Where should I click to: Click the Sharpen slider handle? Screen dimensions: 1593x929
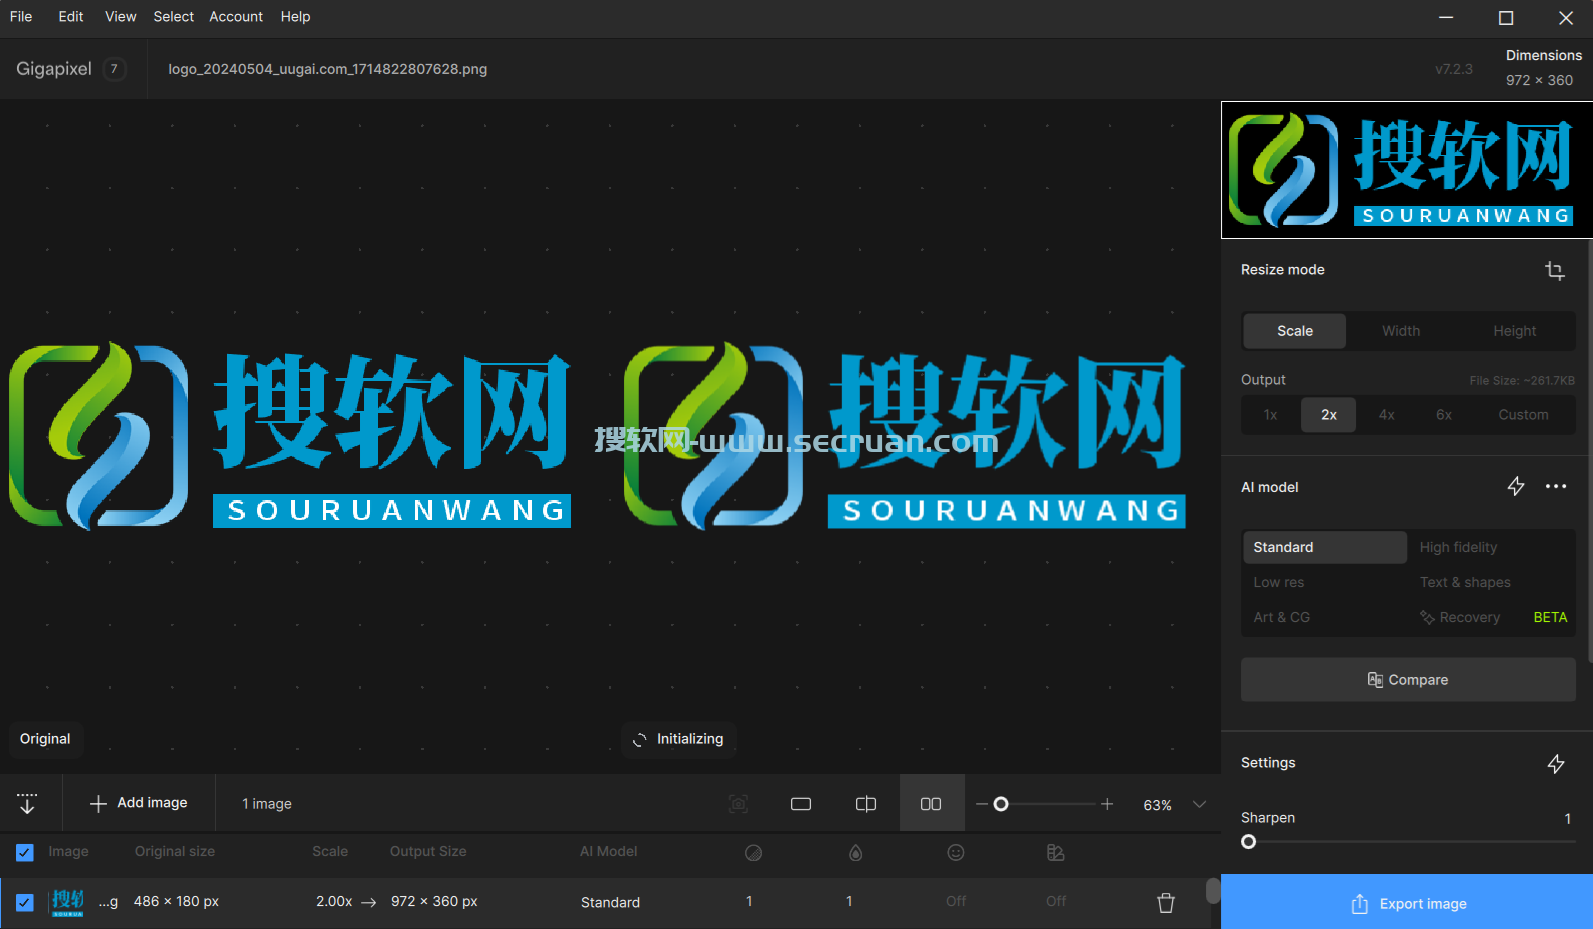tap(1248, 842)
